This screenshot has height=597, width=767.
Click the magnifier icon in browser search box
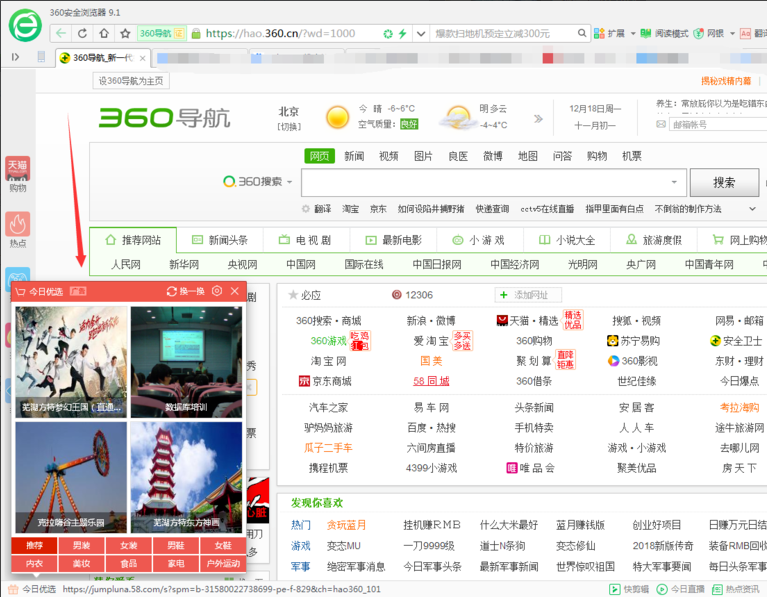click(582, 33)
